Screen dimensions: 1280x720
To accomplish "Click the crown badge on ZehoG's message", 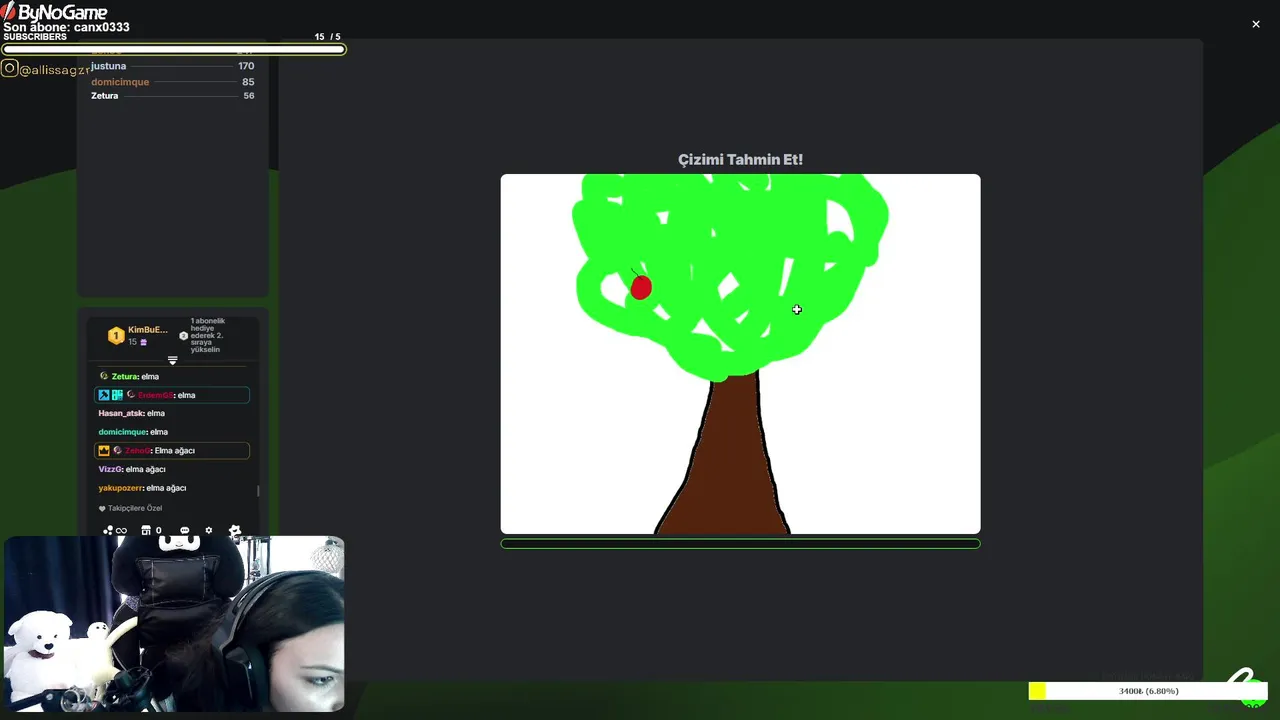I will (103, 450).
